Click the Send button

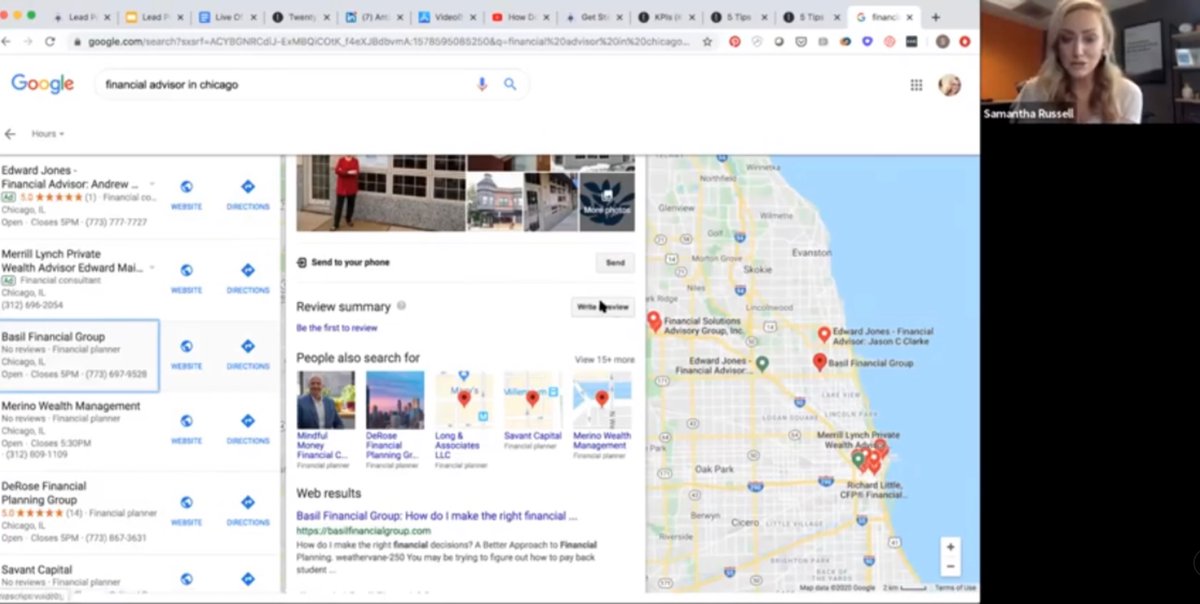tap(615, 262)
